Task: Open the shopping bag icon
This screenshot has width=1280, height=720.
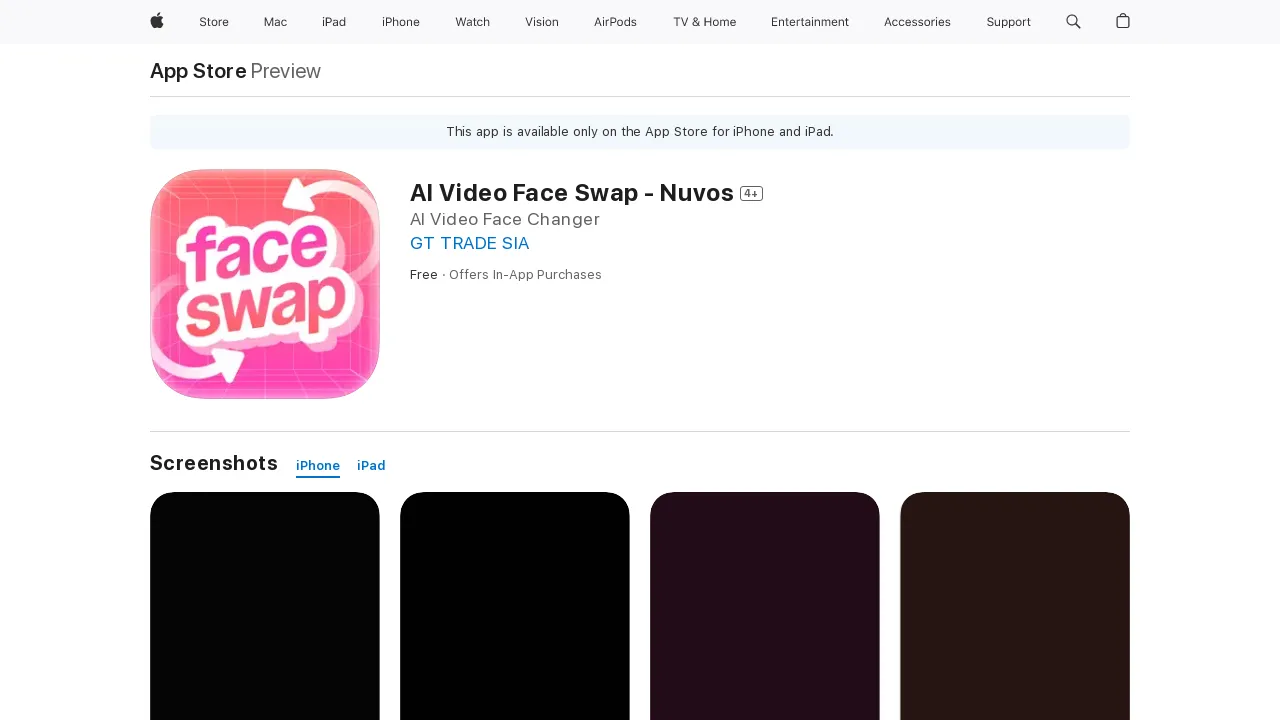Action: tap(1123, 21)
